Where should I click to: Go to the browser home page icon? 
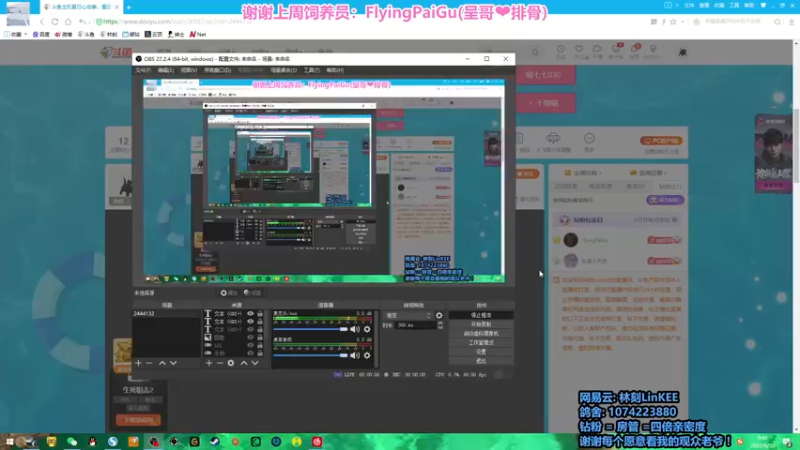[68, 22]
